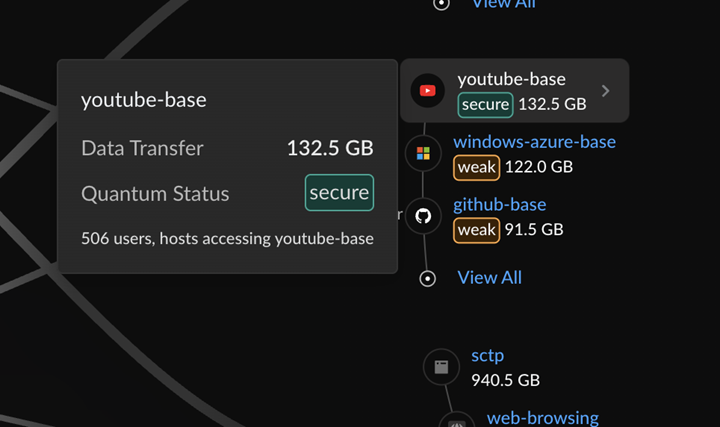720x427 pixels.
Task: Click the weak badge for windows-azure-base
Action: click(x=476, y=167)
